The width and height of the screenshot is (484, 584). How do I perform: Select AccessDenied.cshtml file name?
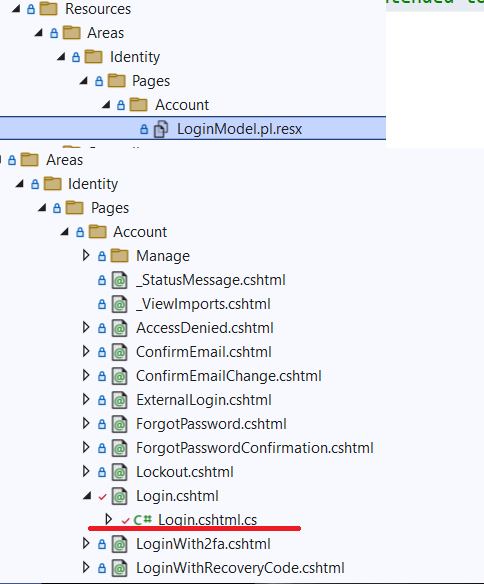[205, 328]
